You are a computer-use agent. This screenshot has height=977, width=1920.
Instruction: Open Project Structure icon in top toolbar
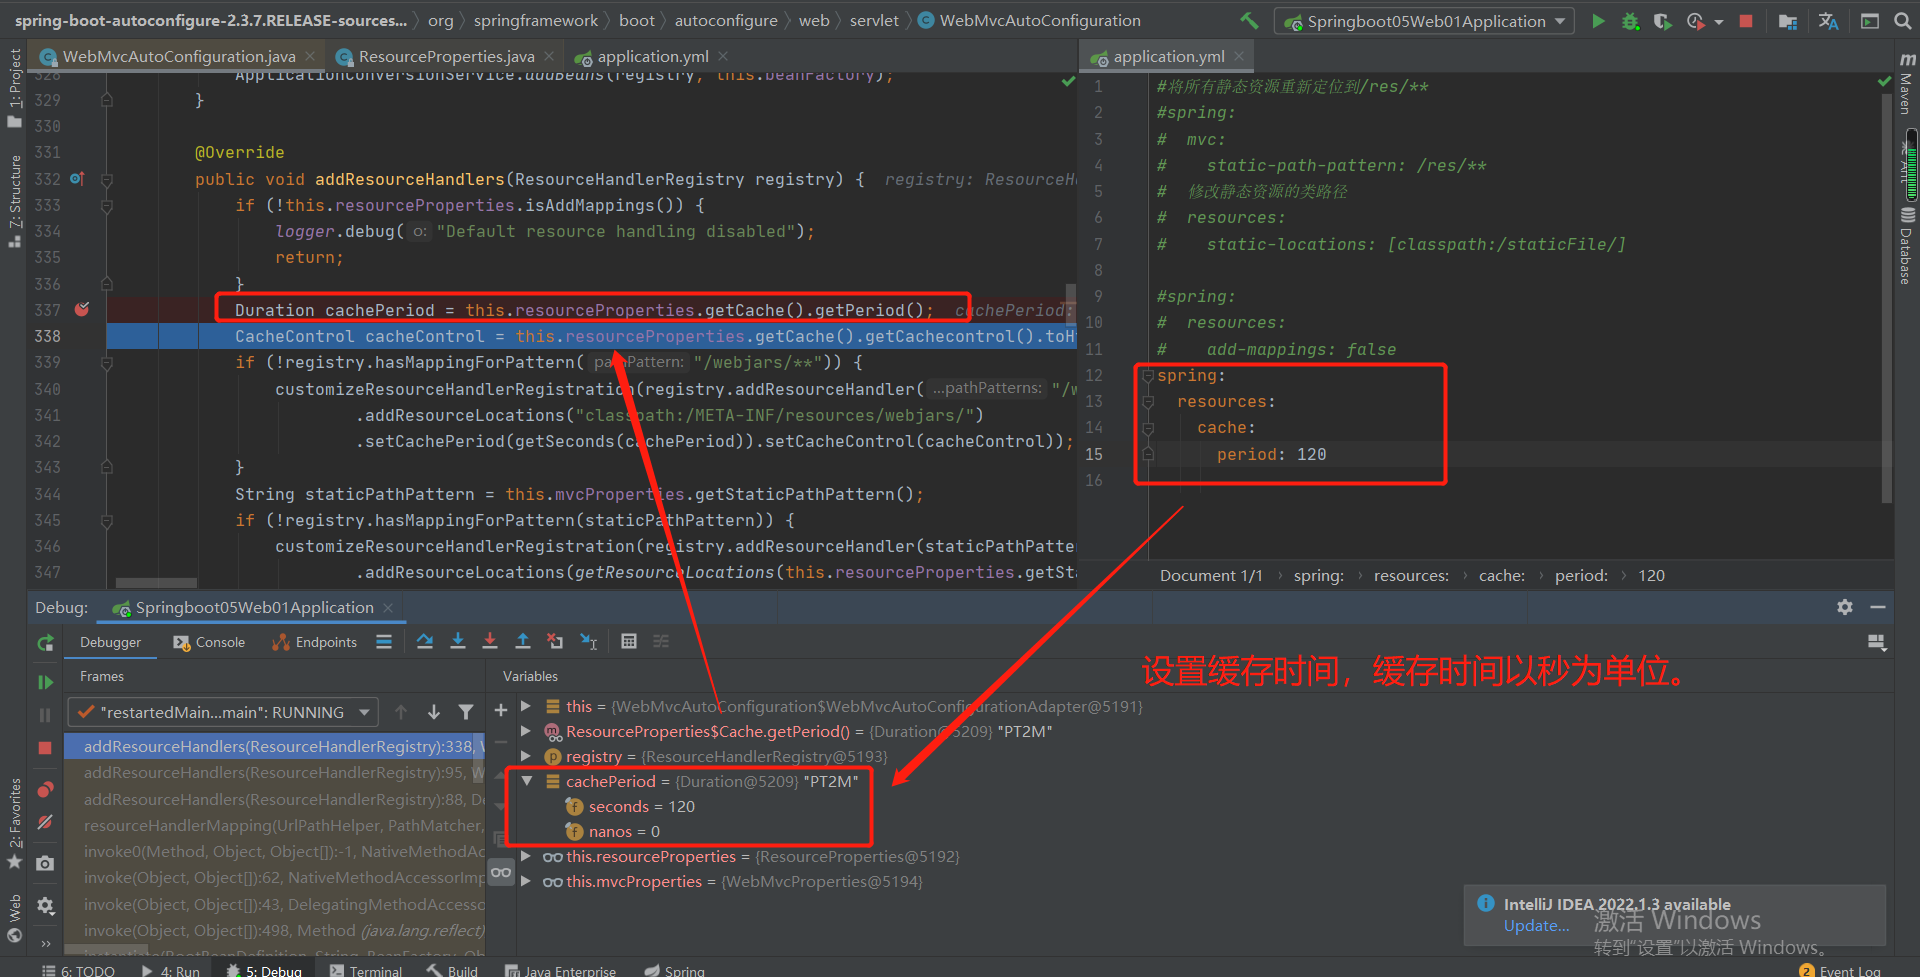pos(1788,21)
